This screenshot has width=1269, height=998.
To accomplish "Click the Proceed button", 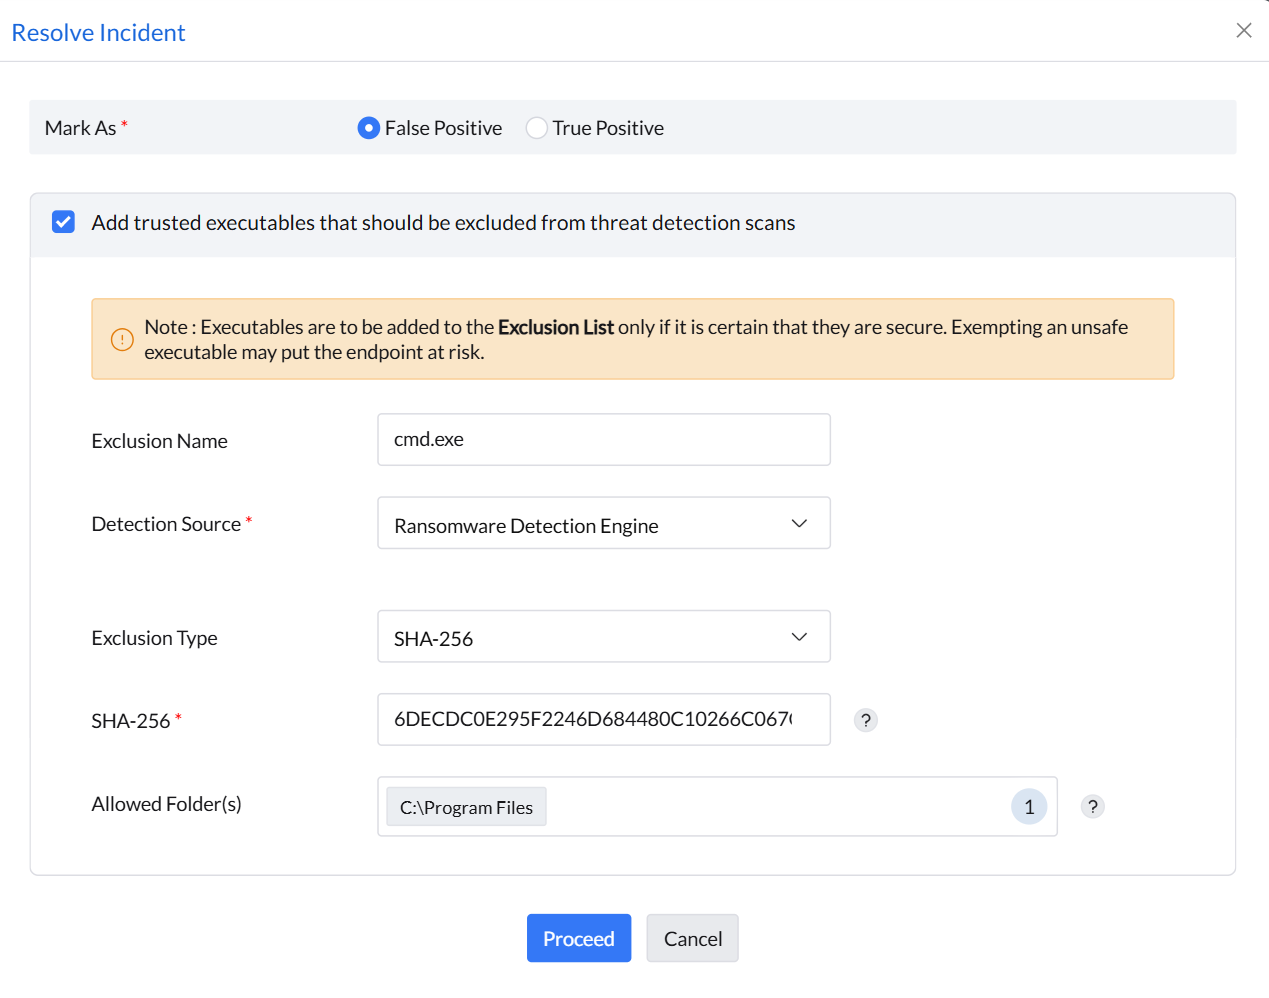I will [x=578, y=938].
